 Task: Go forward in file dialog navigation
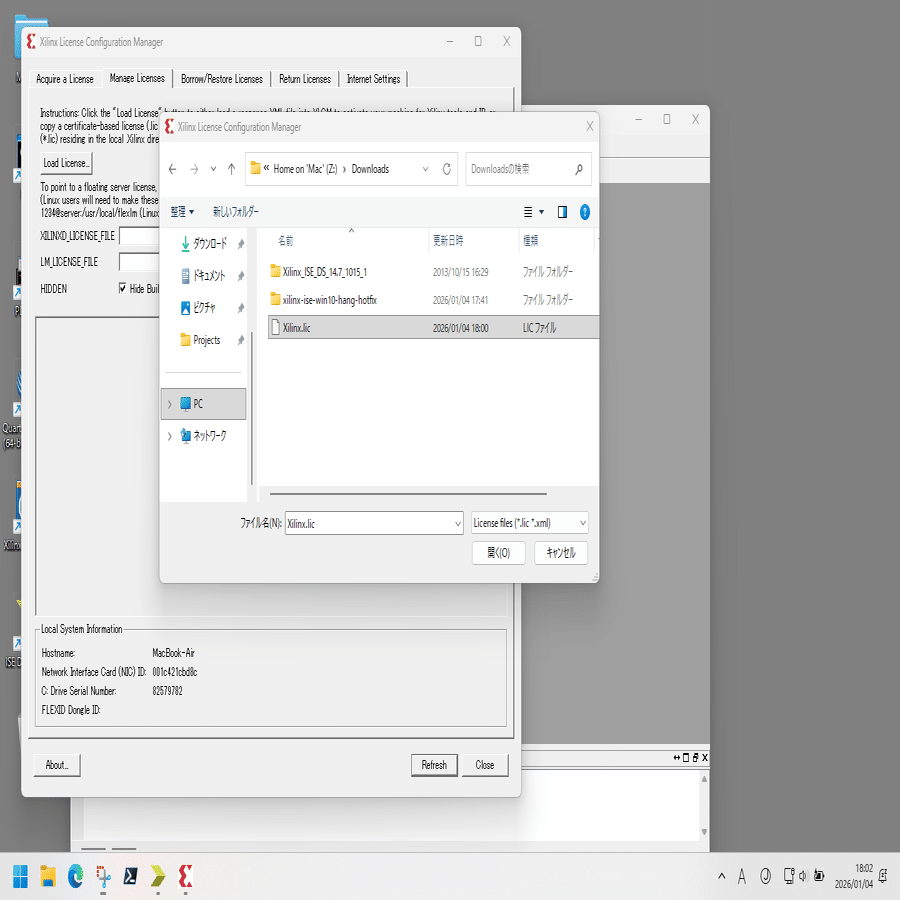click(194, 169)
